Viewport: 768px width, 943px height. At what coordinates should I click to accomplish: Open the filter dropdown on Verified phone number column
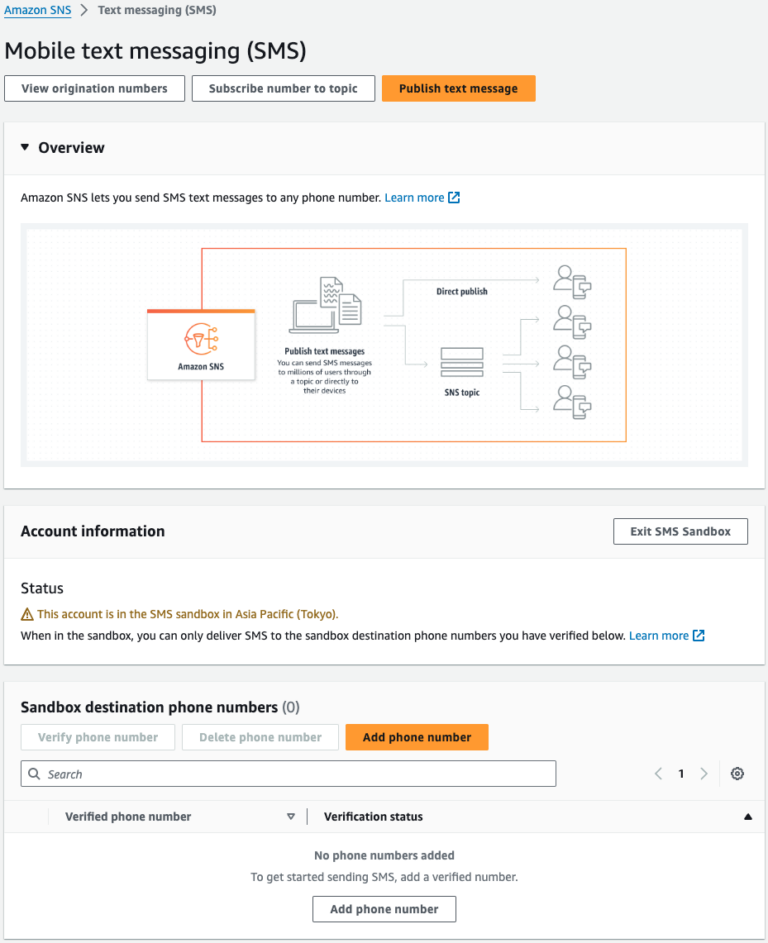(291, 816)
